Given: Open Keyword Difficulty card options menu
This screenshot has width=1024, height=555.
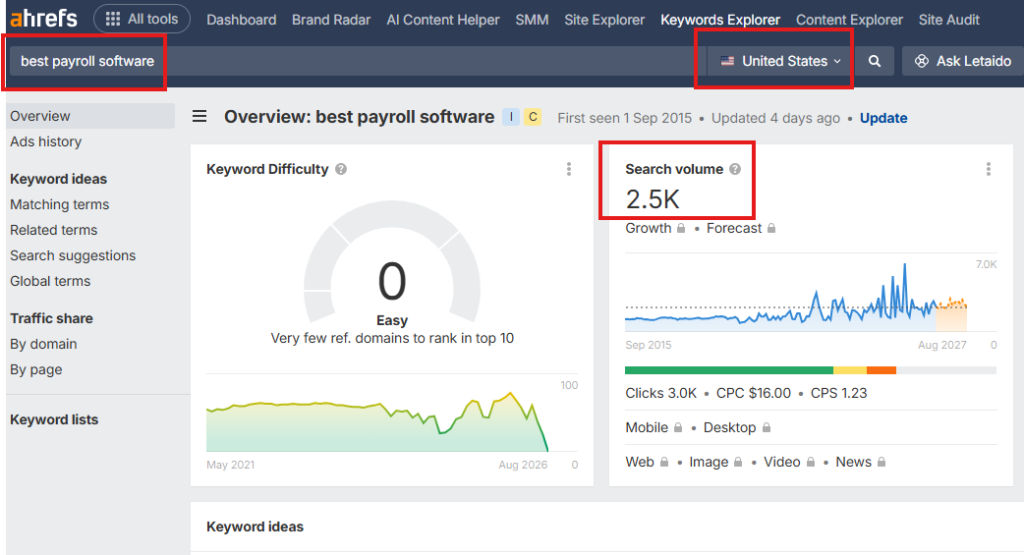Looking at the screenshot, I should point(569,169).
